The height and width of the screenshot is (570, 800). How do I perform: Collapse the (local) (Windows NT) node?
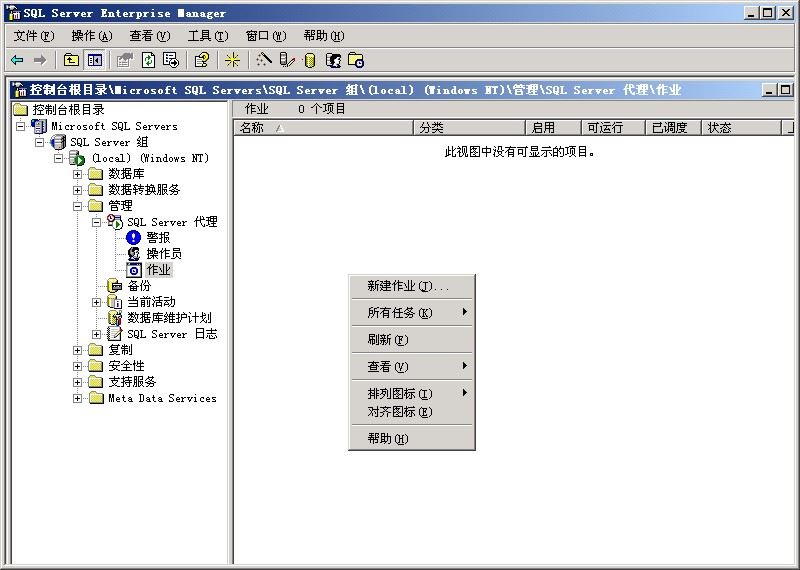[59, 158]
